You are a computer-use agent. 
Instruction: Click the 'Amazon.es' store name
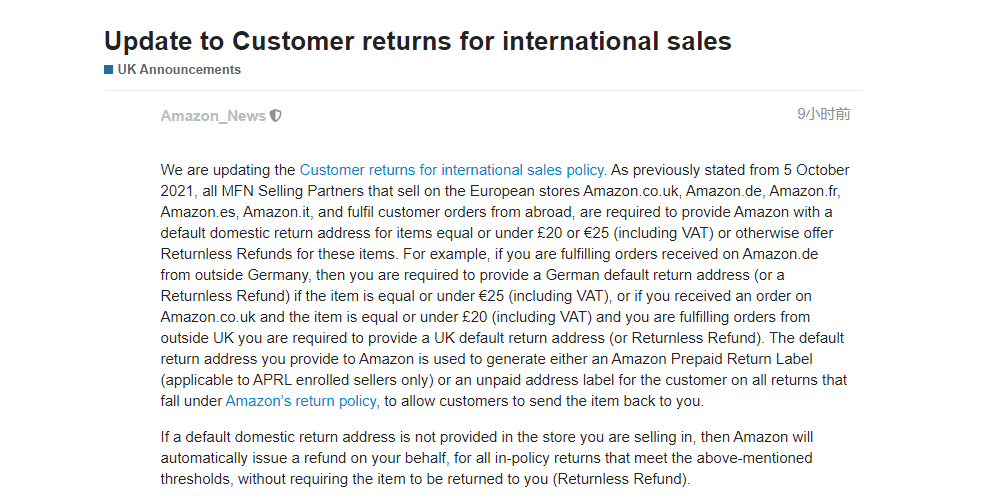[x=194, y=212]
